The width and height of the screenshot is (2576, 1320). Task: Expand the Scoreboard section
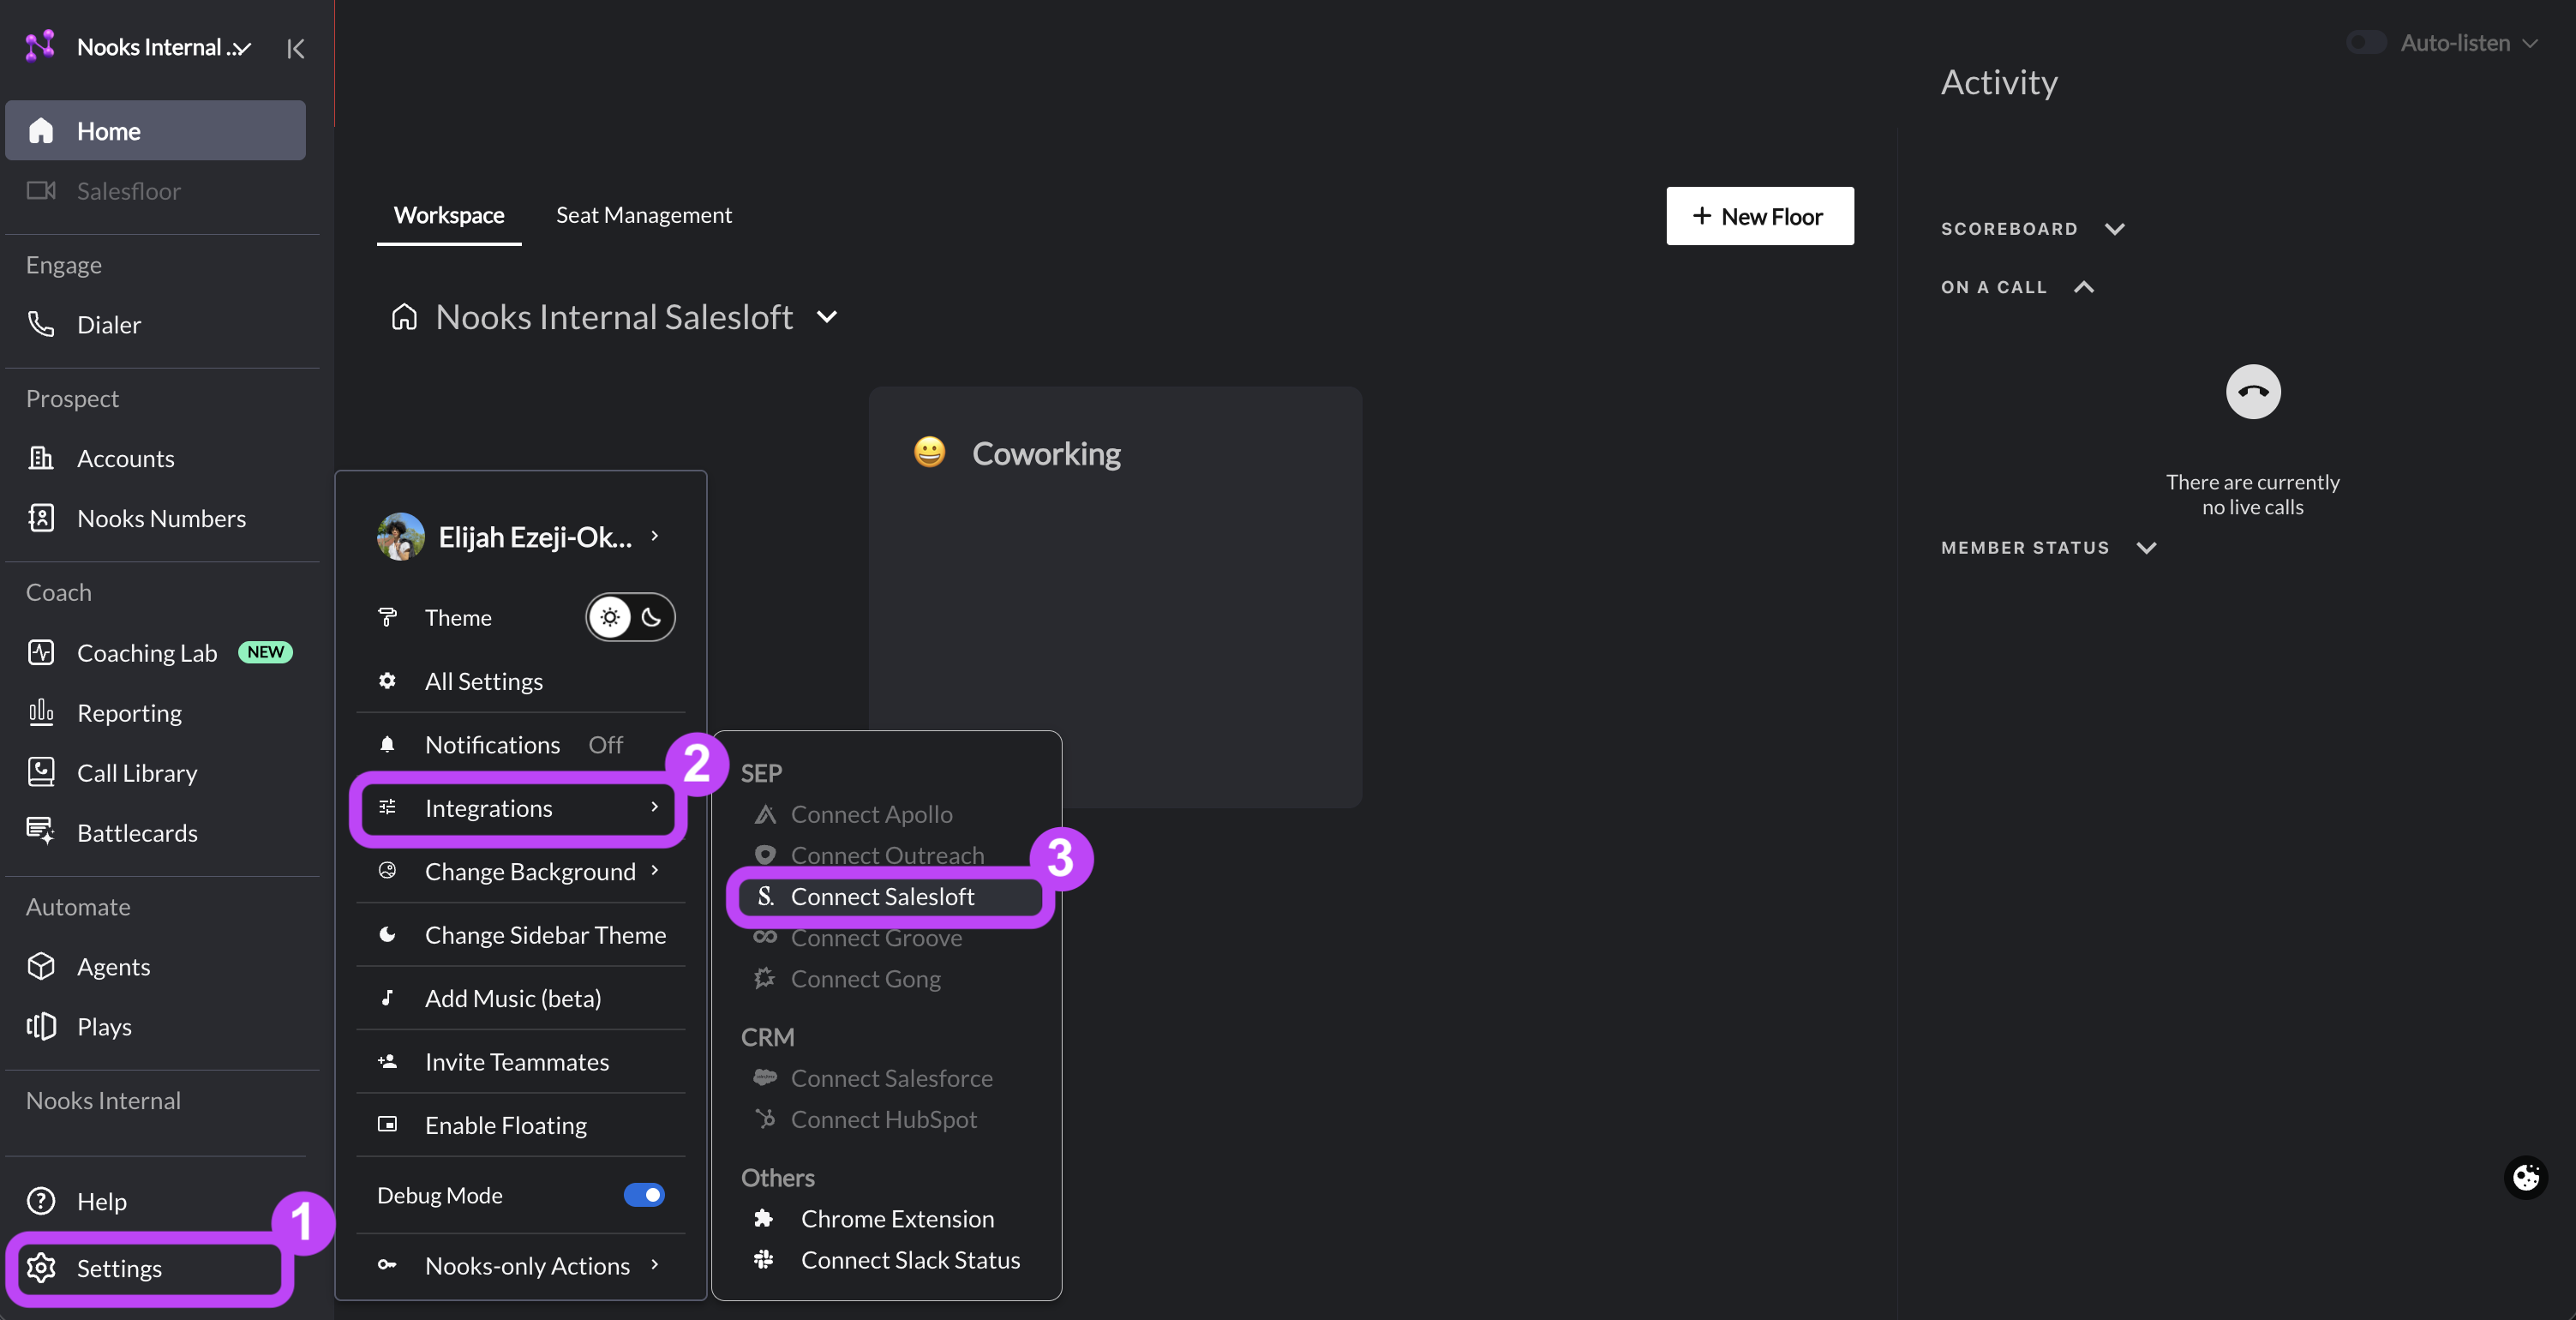point(2114,229)
